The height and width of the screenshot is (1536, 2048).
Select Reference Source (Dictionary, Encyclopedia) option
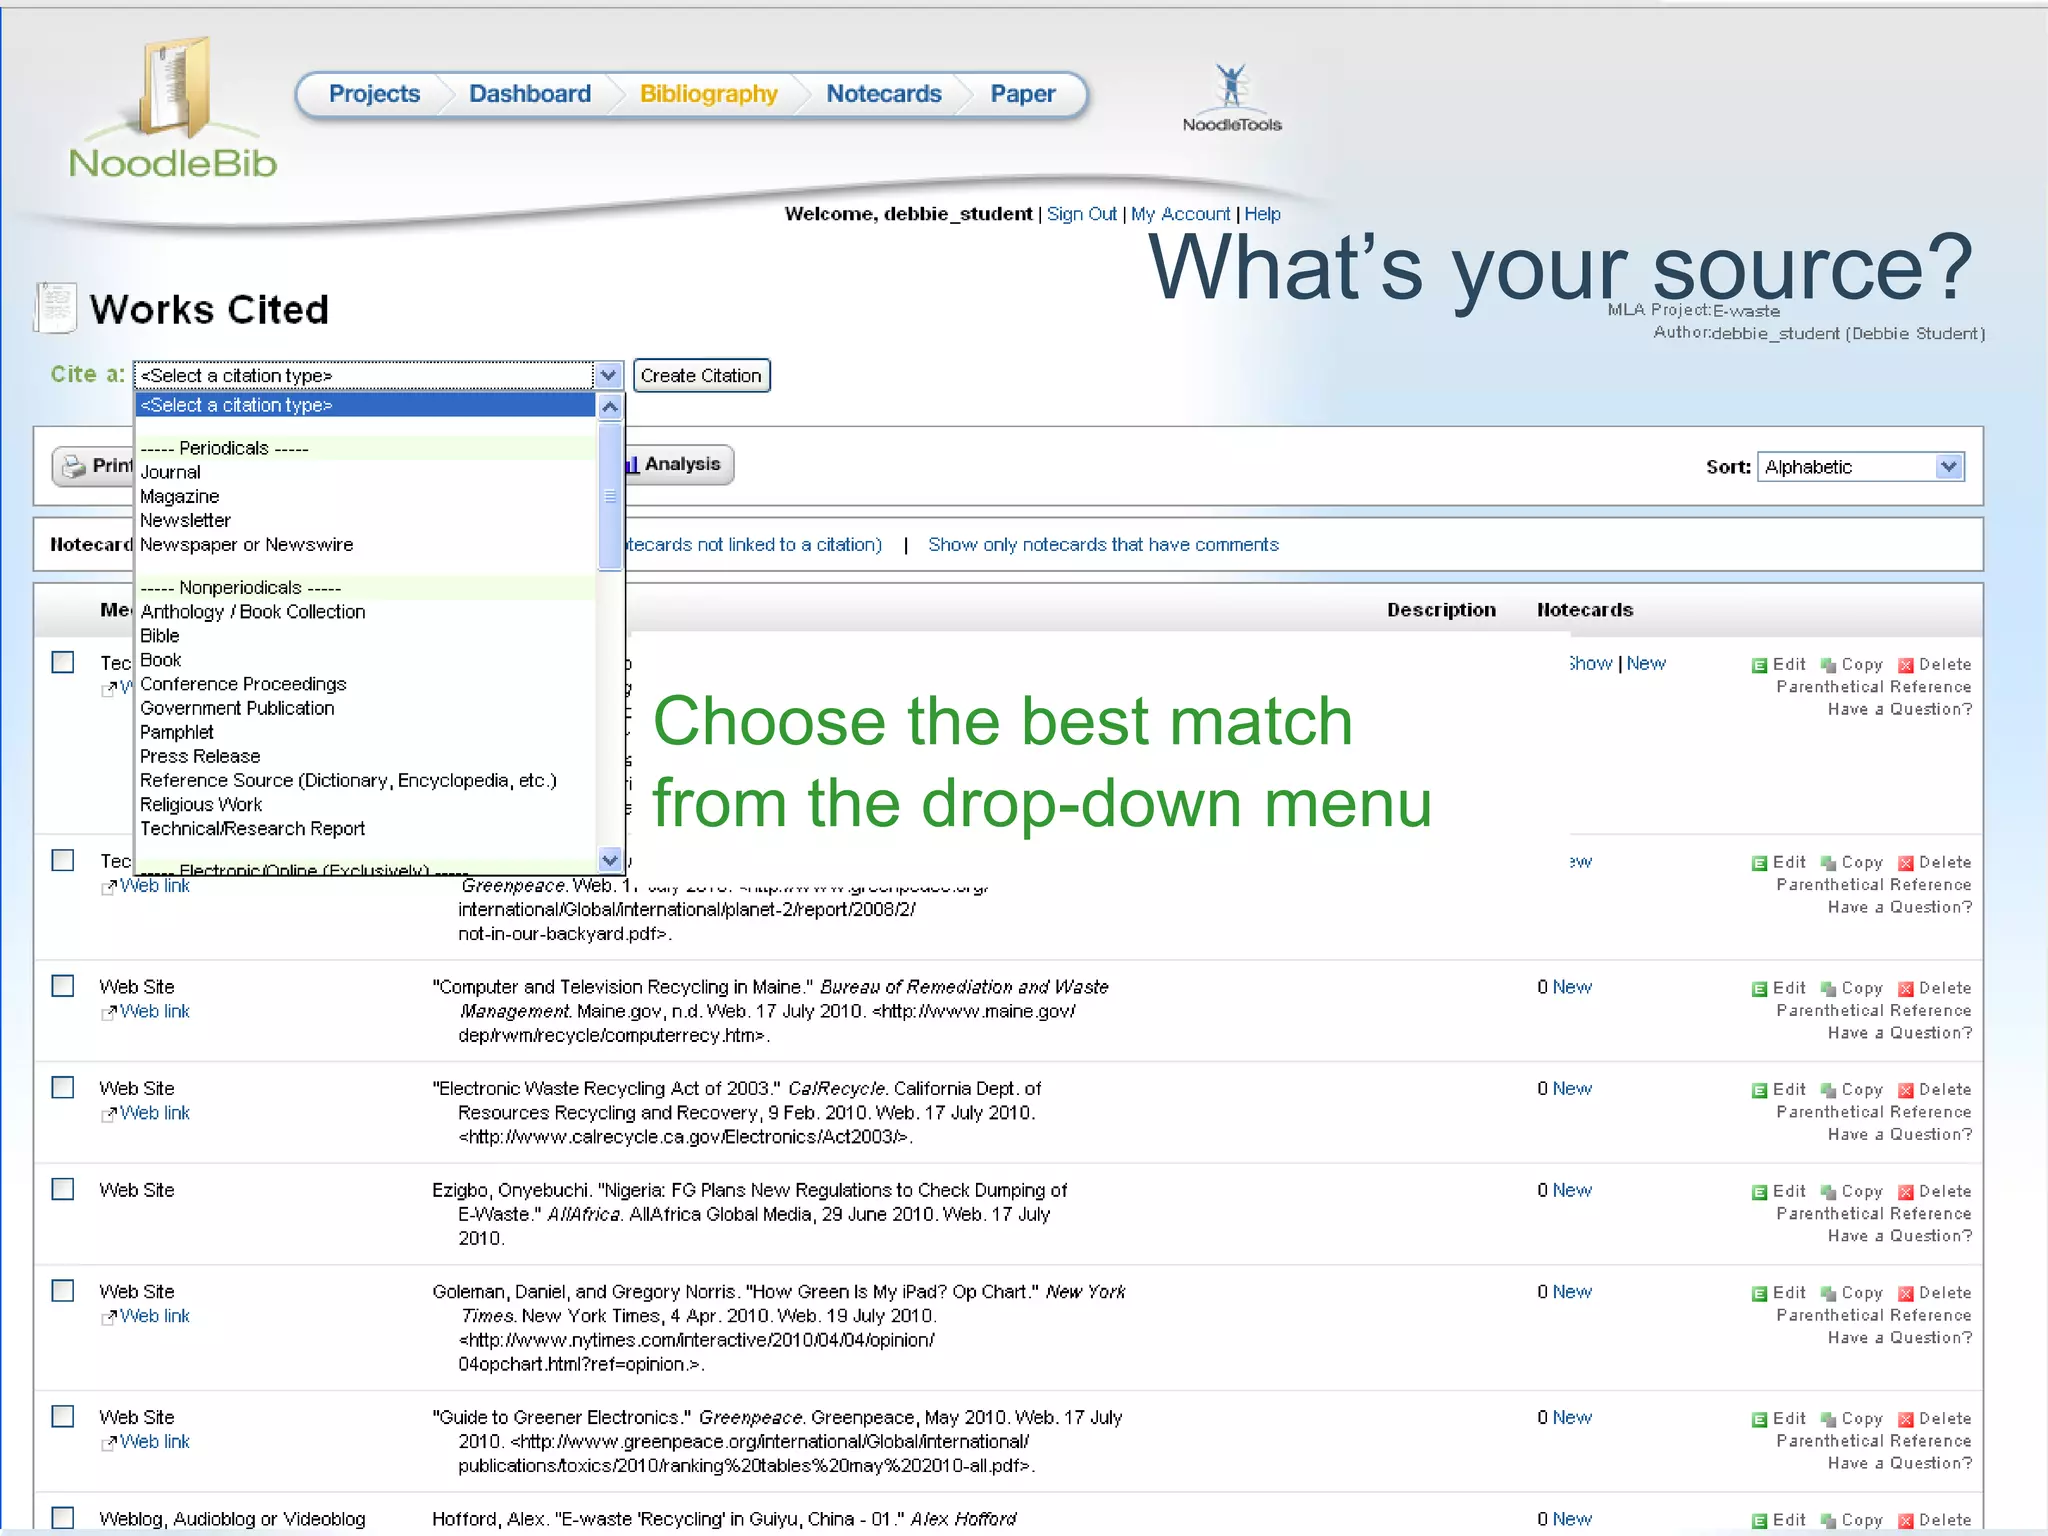click(348, 780)
